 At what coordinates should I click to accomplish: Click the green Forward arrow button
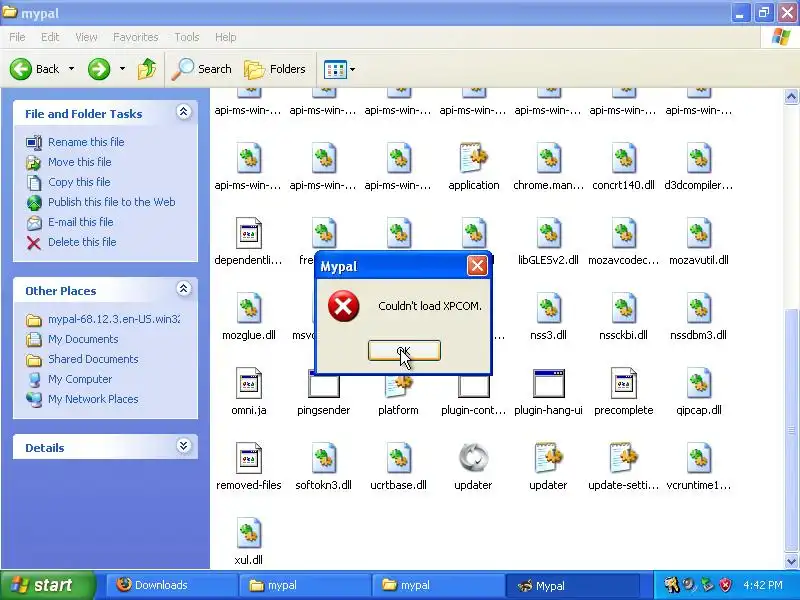[x=99, y=69]
